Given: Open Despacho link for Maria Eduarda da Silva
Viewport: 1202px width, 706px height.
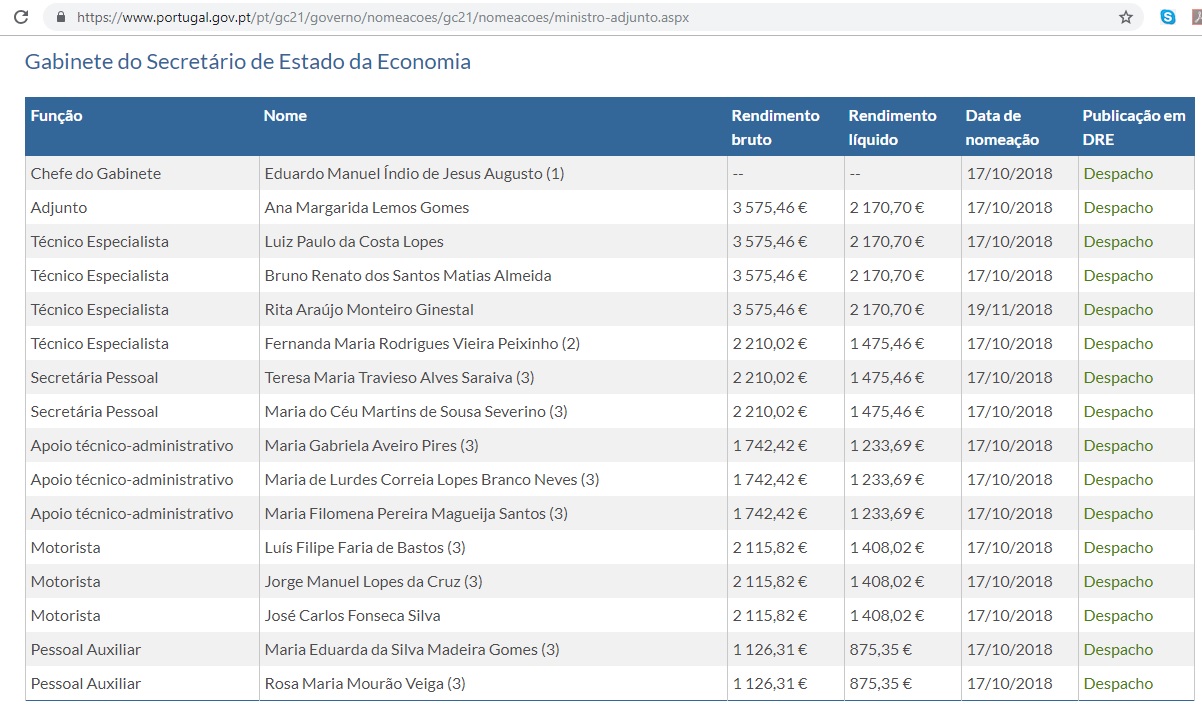Looking at the screenshot, I should pyautogui.click(x=1118, y=649).
